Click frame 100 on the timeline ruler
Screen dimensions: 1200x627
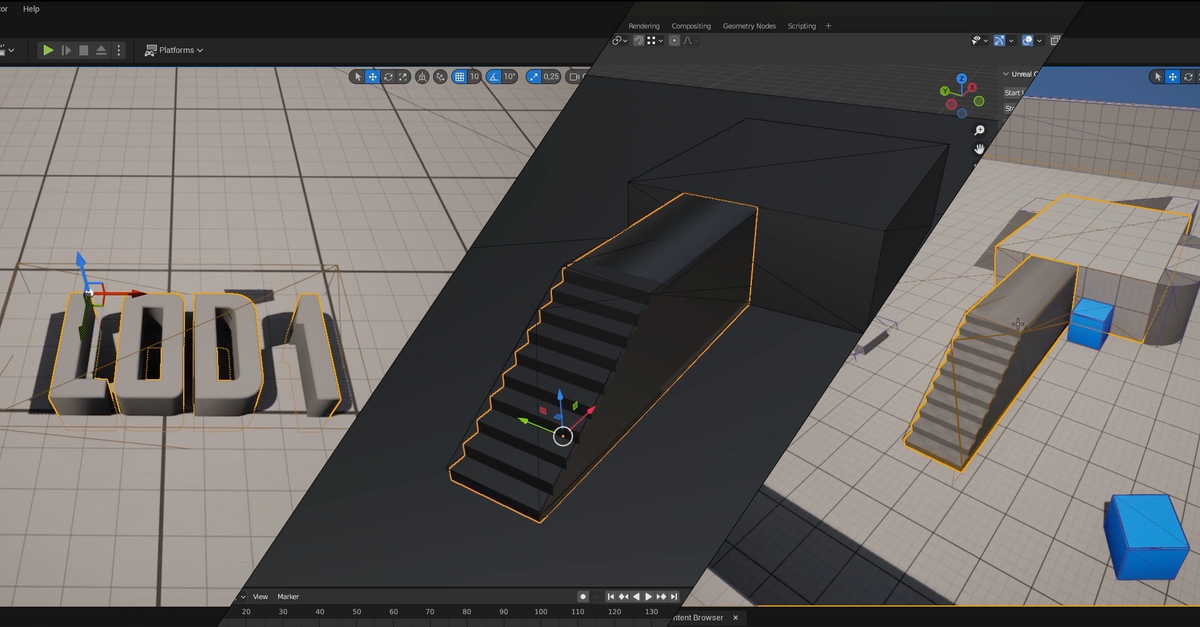[540, 612]
